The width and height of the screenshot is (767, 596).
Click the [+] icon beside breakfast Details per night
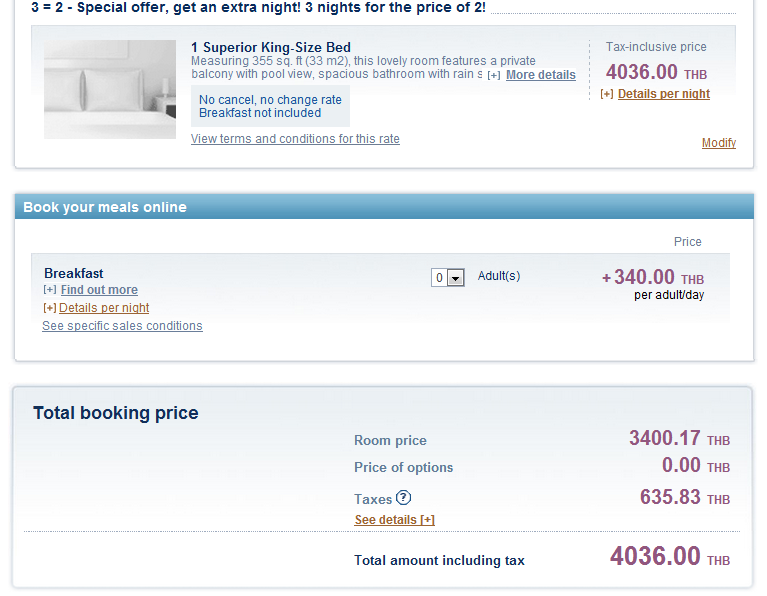tap(50, 308)
